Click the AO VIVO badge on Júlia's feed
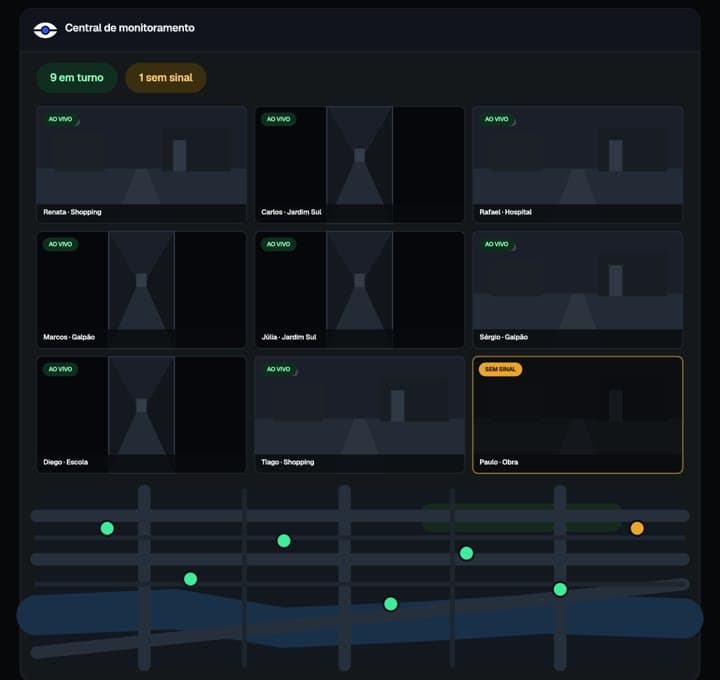 pyautogui.click(x=279, y=244)
